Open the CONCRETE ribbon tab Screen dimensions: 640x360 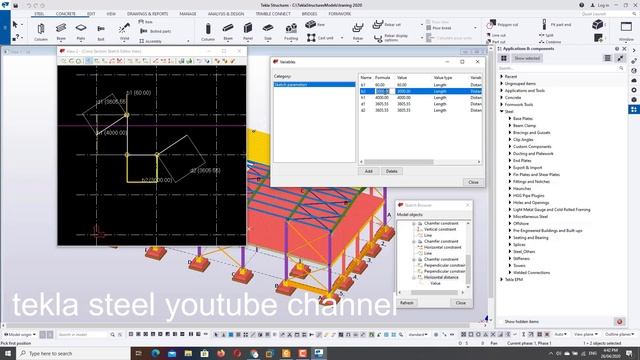[66, 14]
